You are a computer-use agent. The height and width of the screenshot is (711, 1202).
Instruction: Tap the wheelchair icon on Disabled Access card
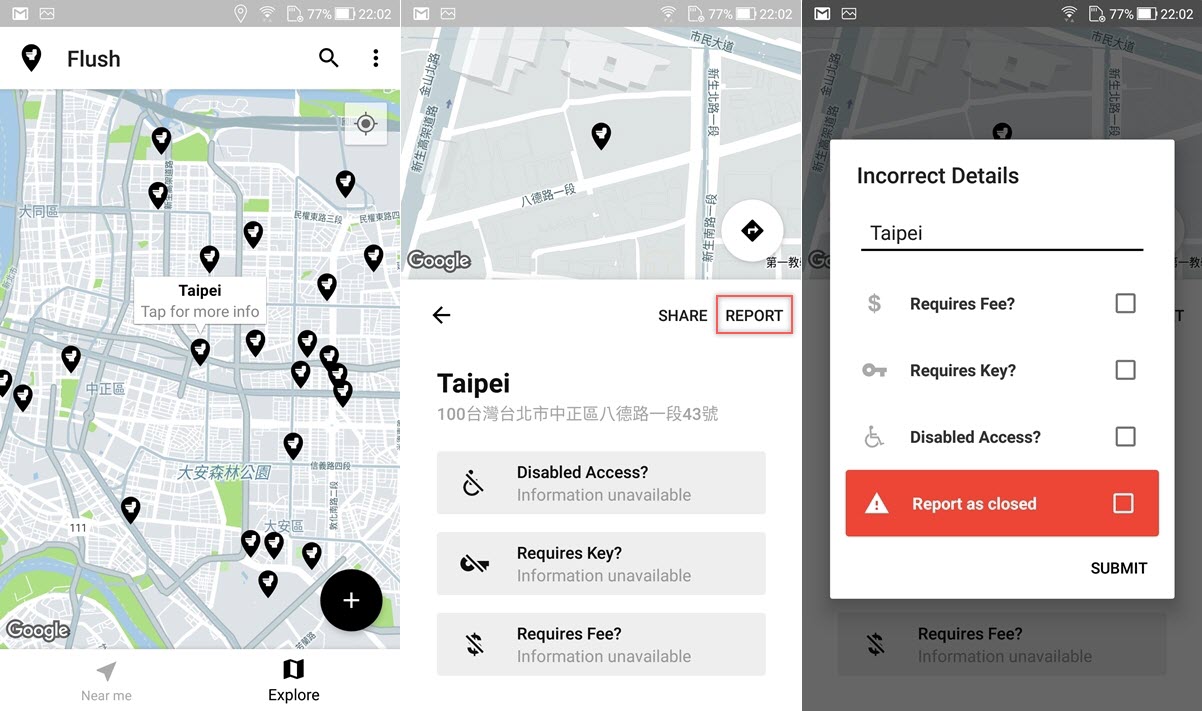pos(474,483)
